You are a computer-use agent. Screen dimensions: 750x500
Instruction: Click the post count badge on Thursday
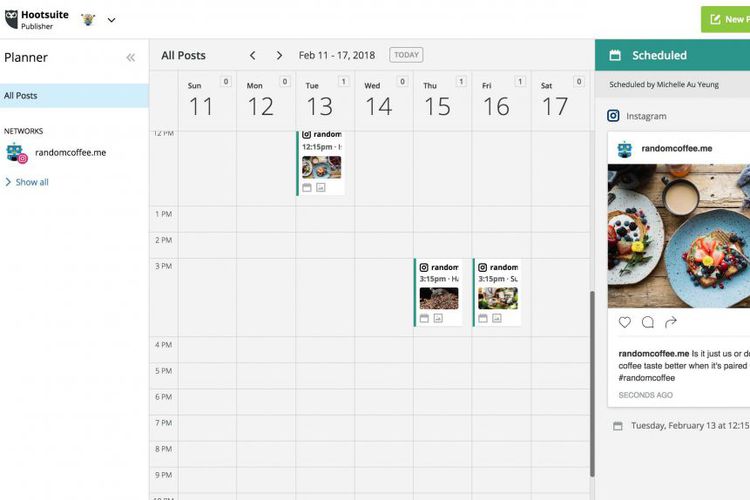pyautogui.click(x=461, y=81)
